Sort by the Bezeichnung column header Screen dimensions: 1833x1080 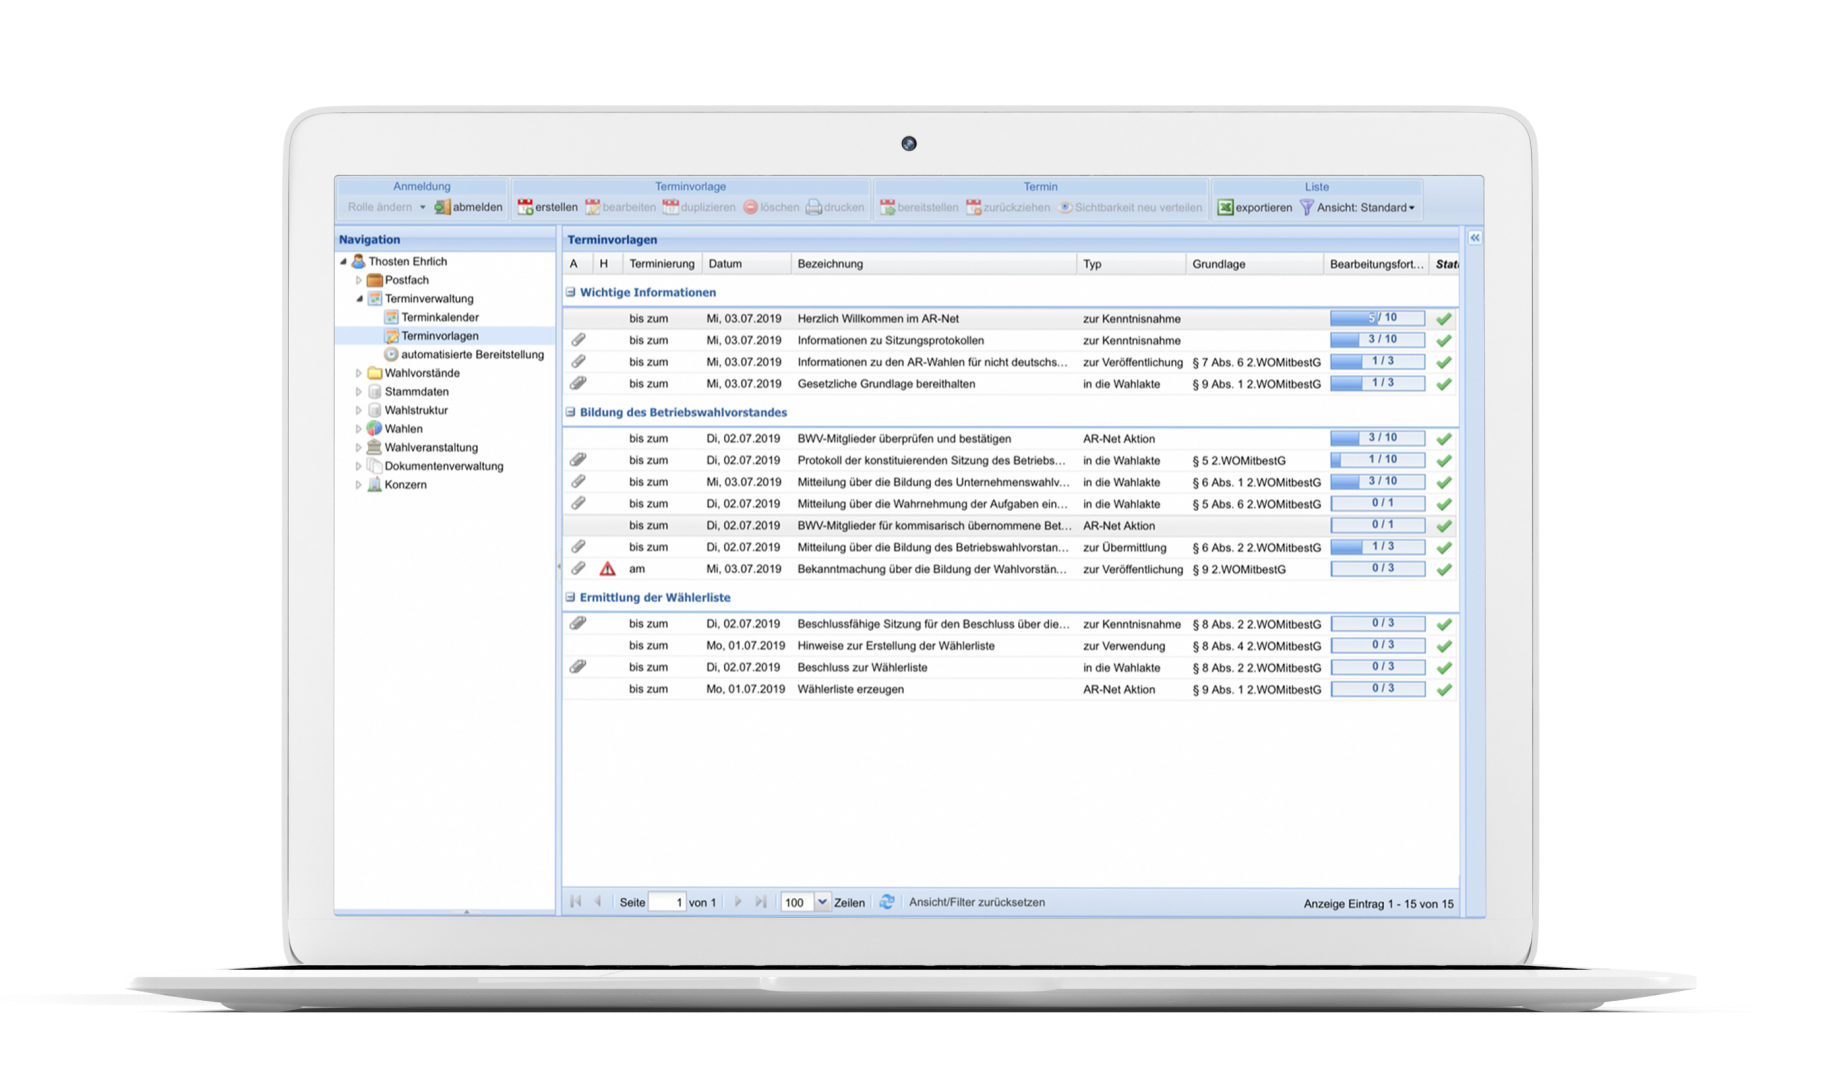933,264
